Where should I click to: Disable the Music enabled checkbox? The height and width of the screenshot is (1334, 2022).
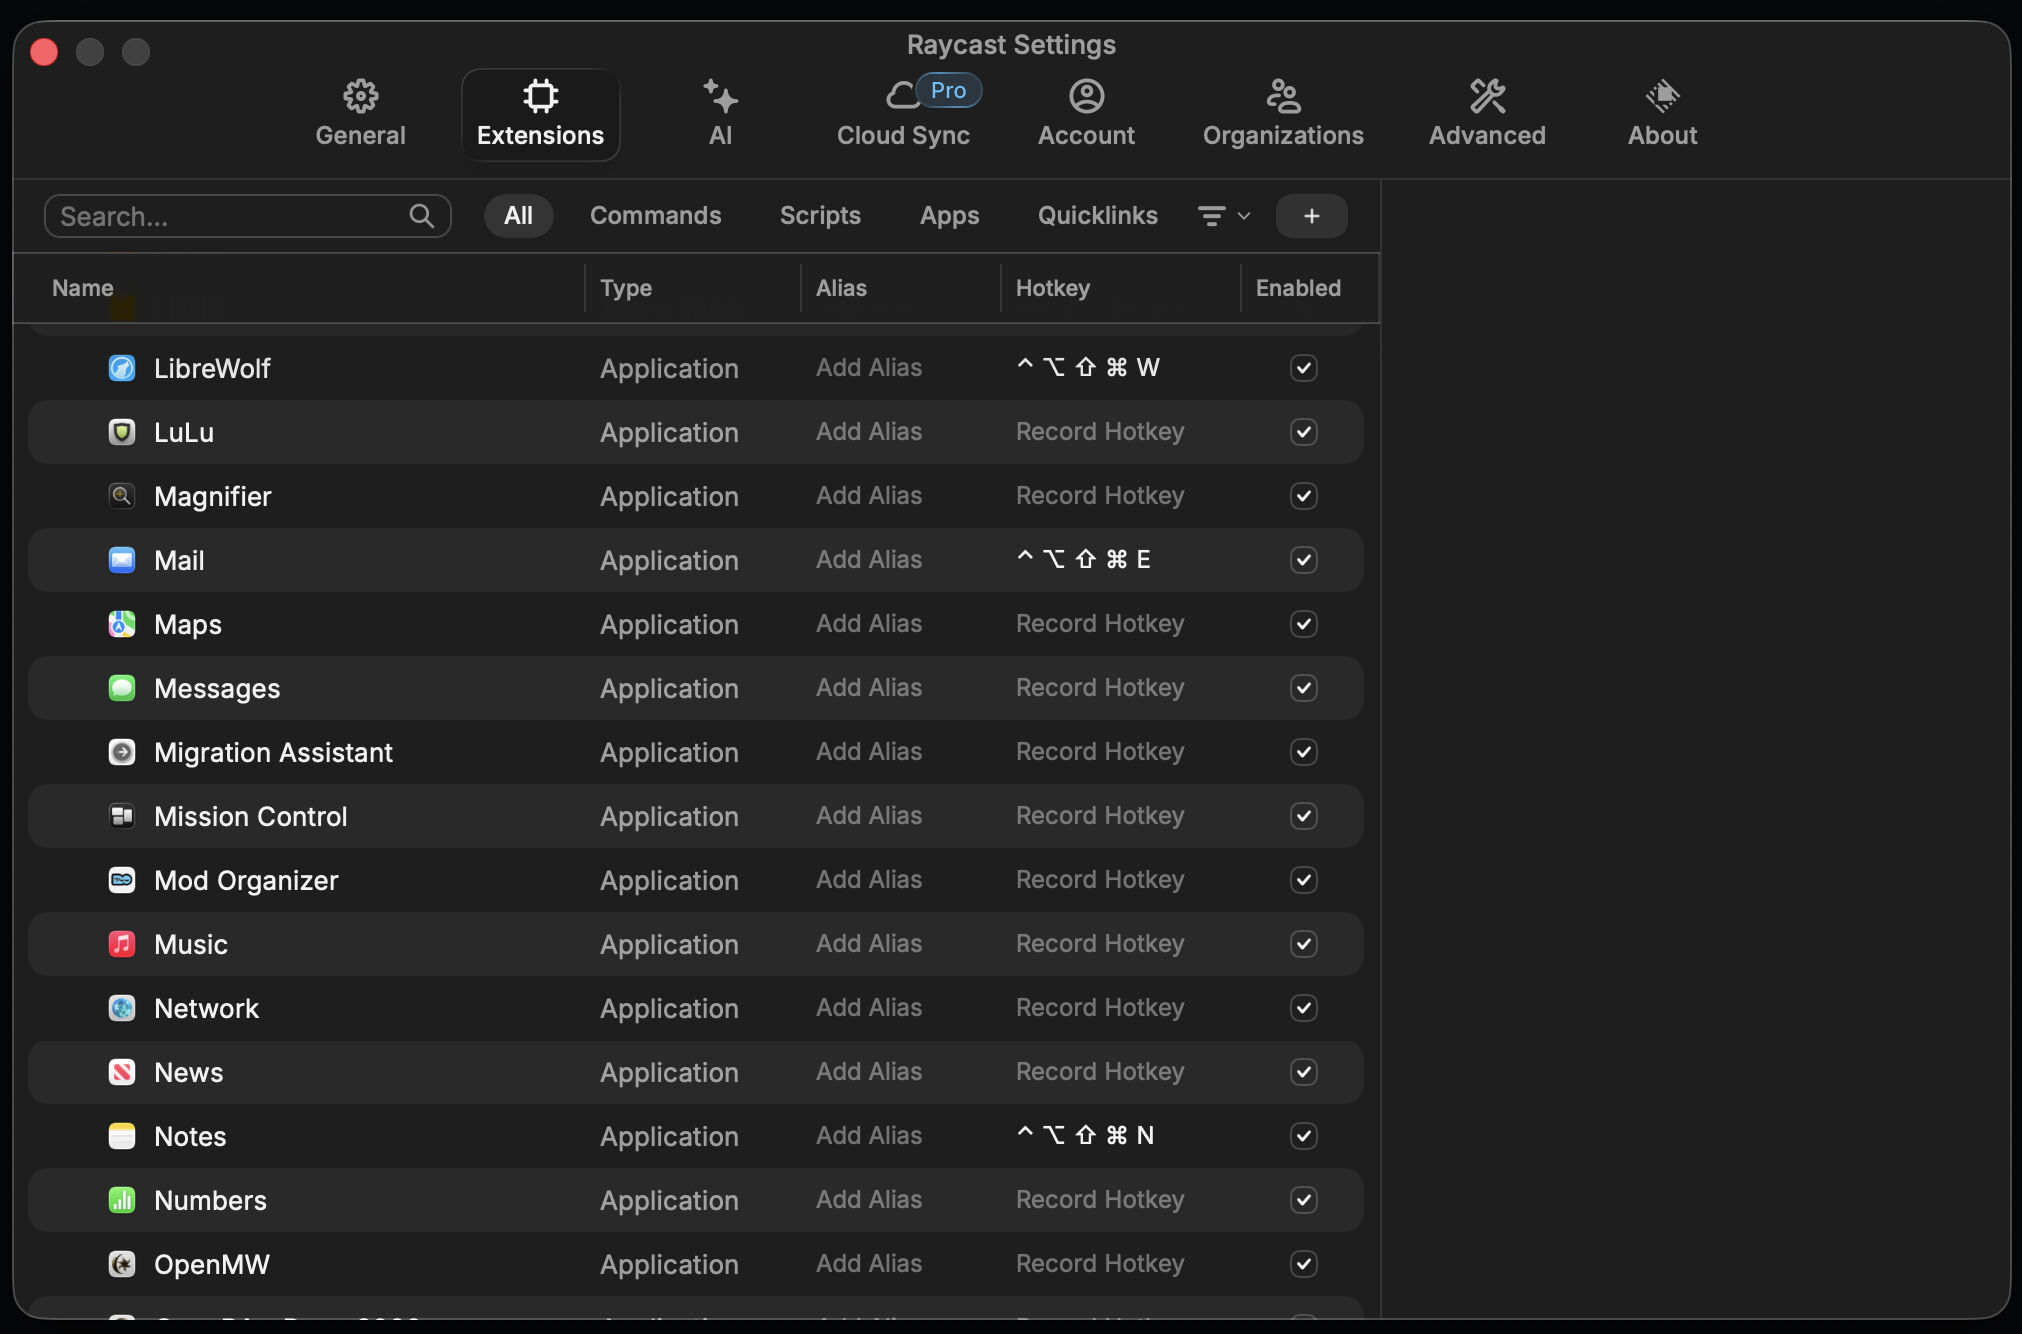pos(1304,944)
